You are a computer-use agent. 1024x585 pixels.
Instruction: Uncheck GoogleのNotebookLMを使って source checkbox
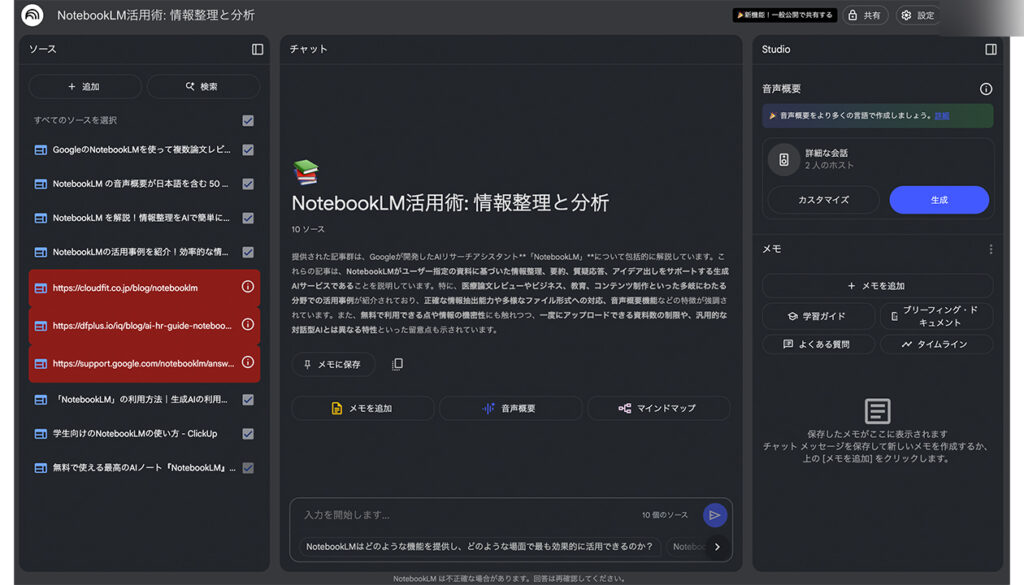tap(248, 150)
